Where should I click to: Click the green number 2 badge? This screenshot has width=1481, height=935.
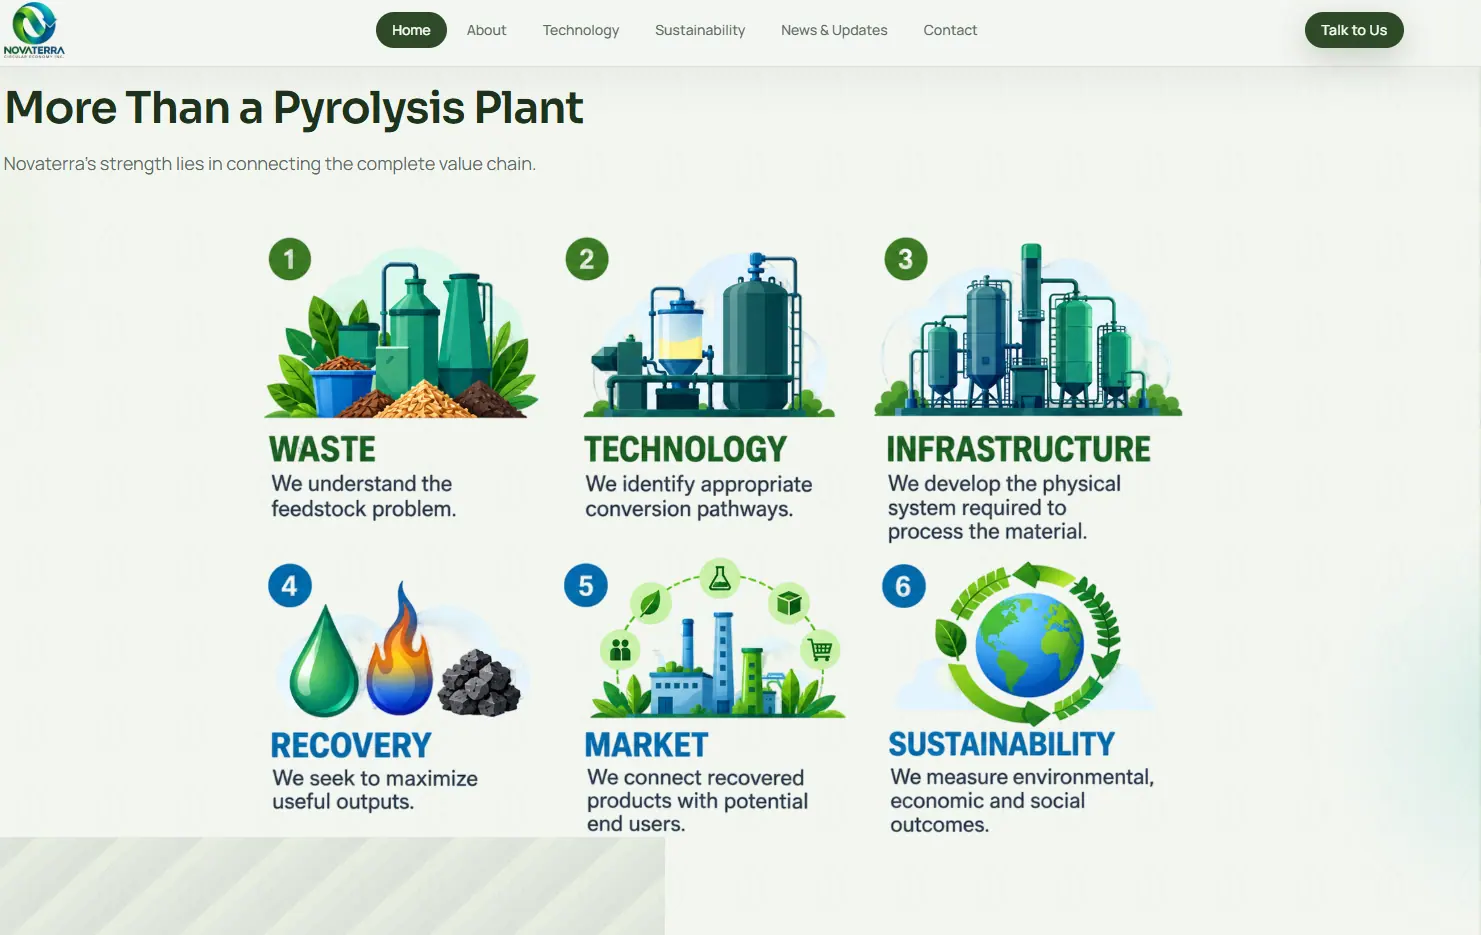pyautogui.click(x=587, y=259)
